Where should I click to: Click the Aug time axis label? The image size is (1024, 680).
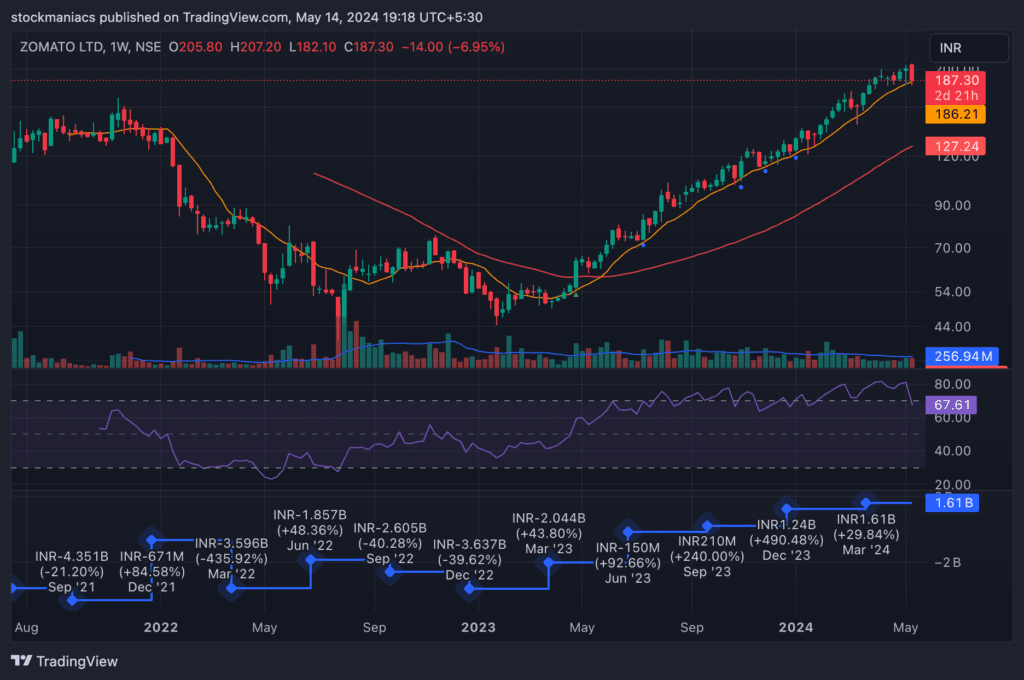[x=26, y=627]
